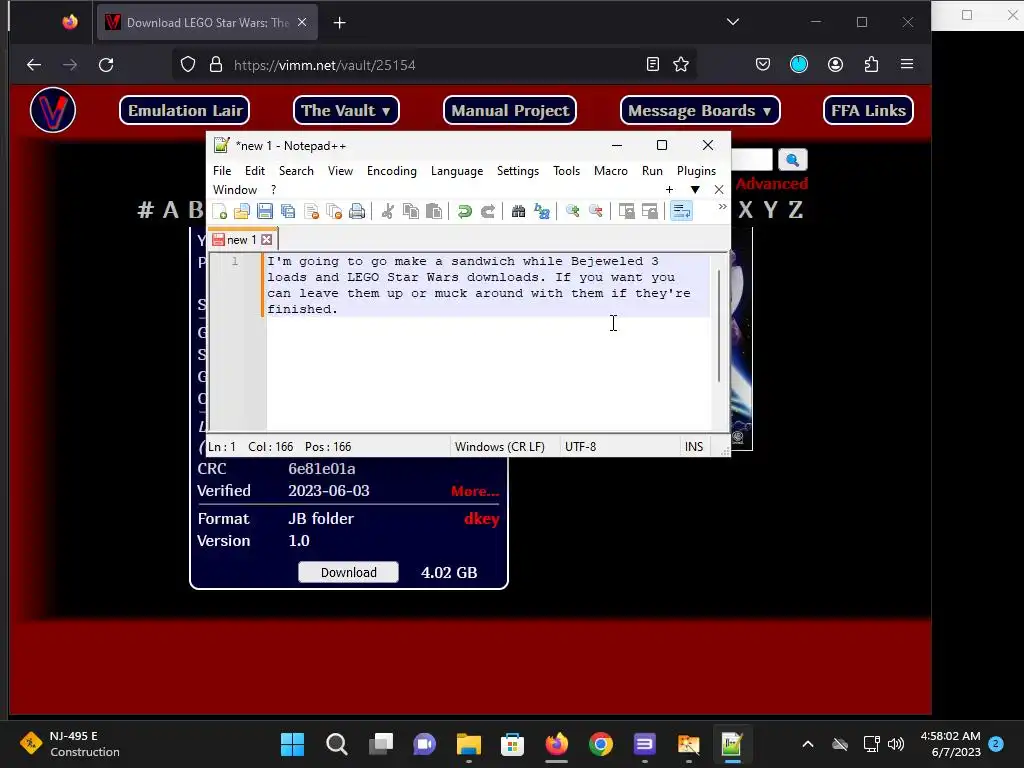Open a new Firefox tab
Viewport: 1024px width, 768px height.
[x=340, y=23]
